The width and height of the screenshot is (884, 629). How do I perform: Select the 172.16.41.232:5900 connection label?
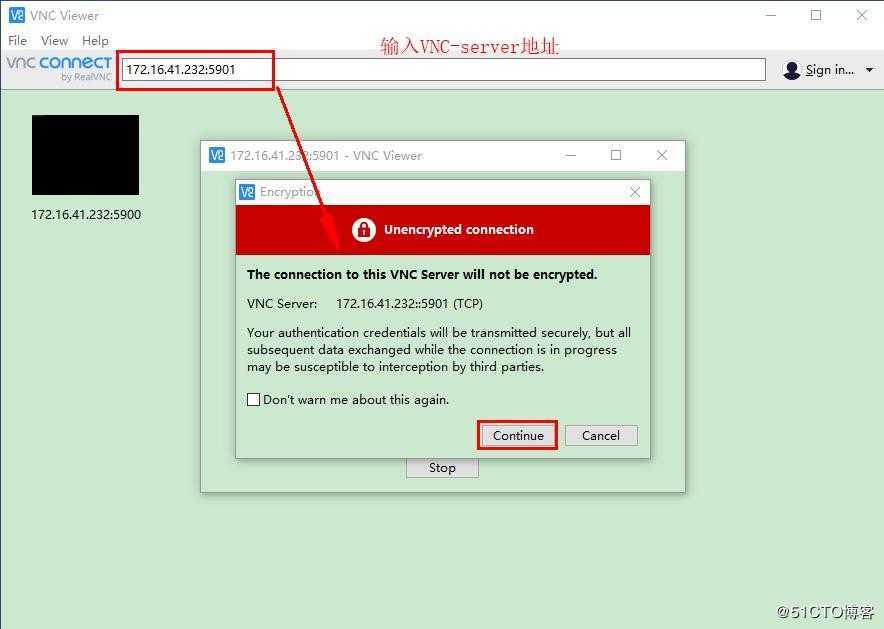click(x=86, y=215)
